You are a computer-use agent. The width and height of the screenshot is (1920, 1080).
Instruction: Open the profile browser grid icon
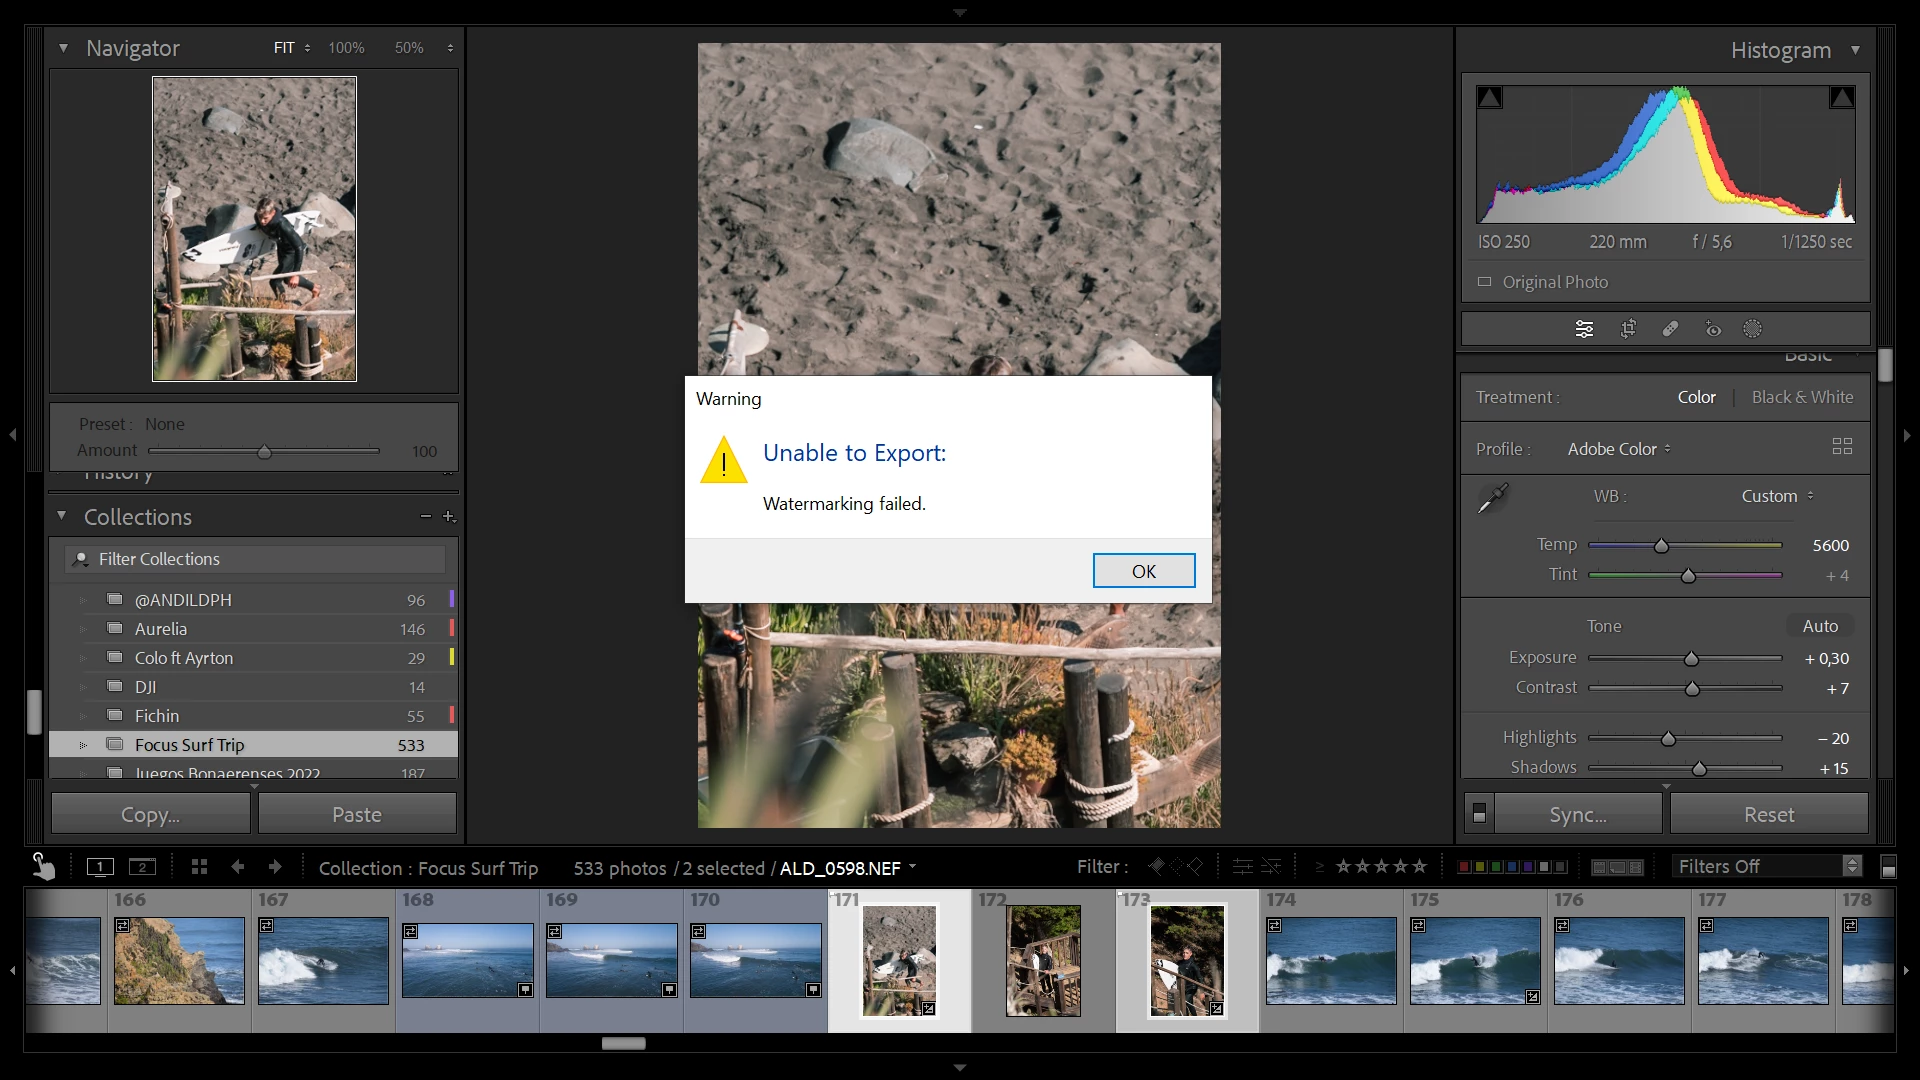(x=1842, y=447)
